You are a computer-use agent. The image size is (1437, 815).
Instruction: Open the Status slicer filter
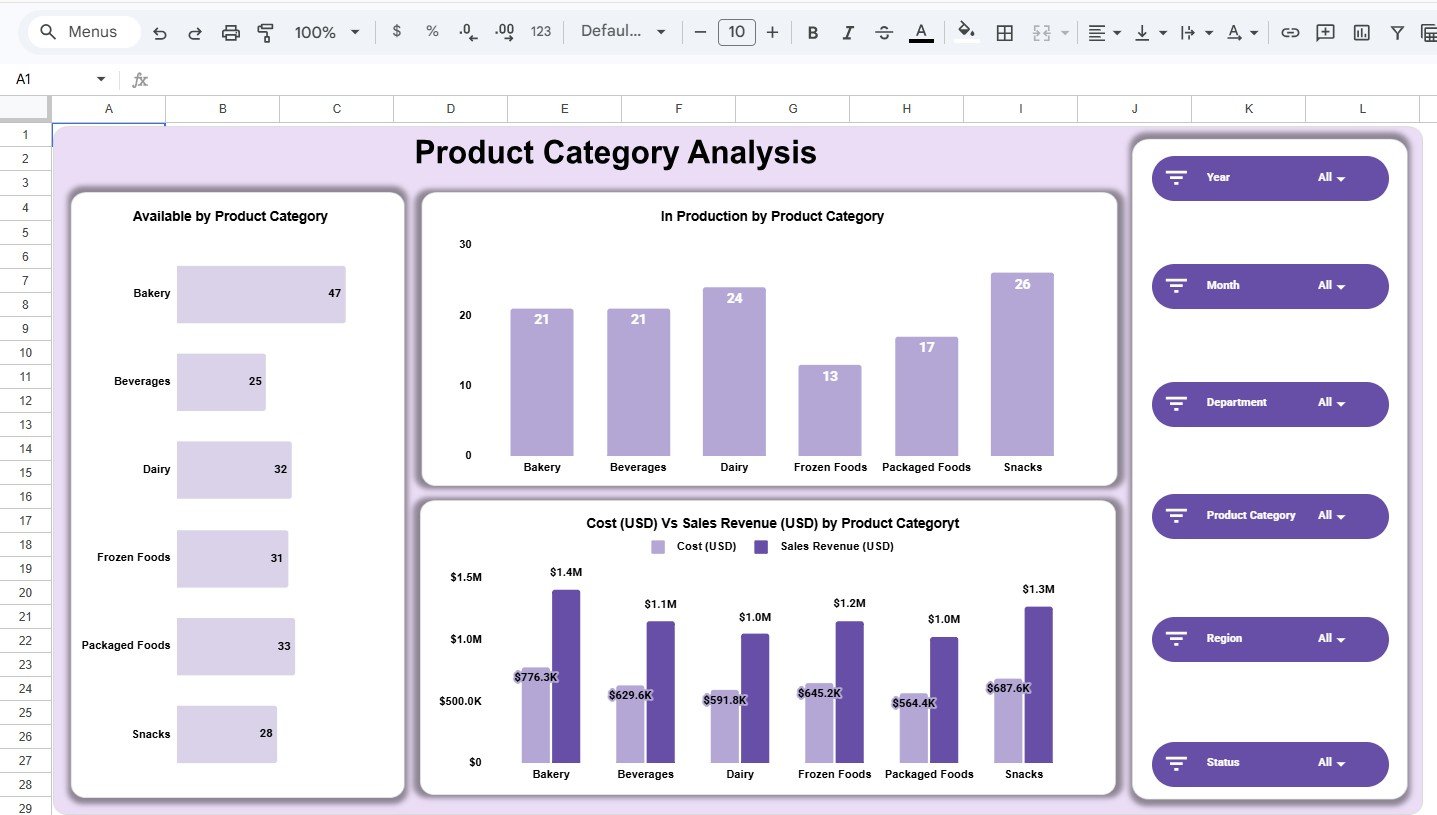coord(1270,764)
